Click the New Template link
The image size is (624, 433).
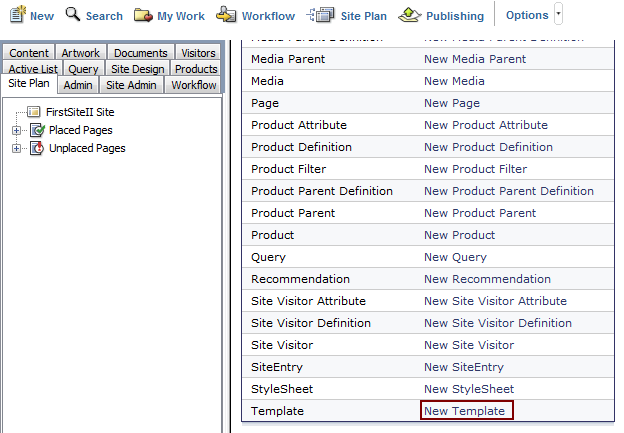tap(464, 411)
